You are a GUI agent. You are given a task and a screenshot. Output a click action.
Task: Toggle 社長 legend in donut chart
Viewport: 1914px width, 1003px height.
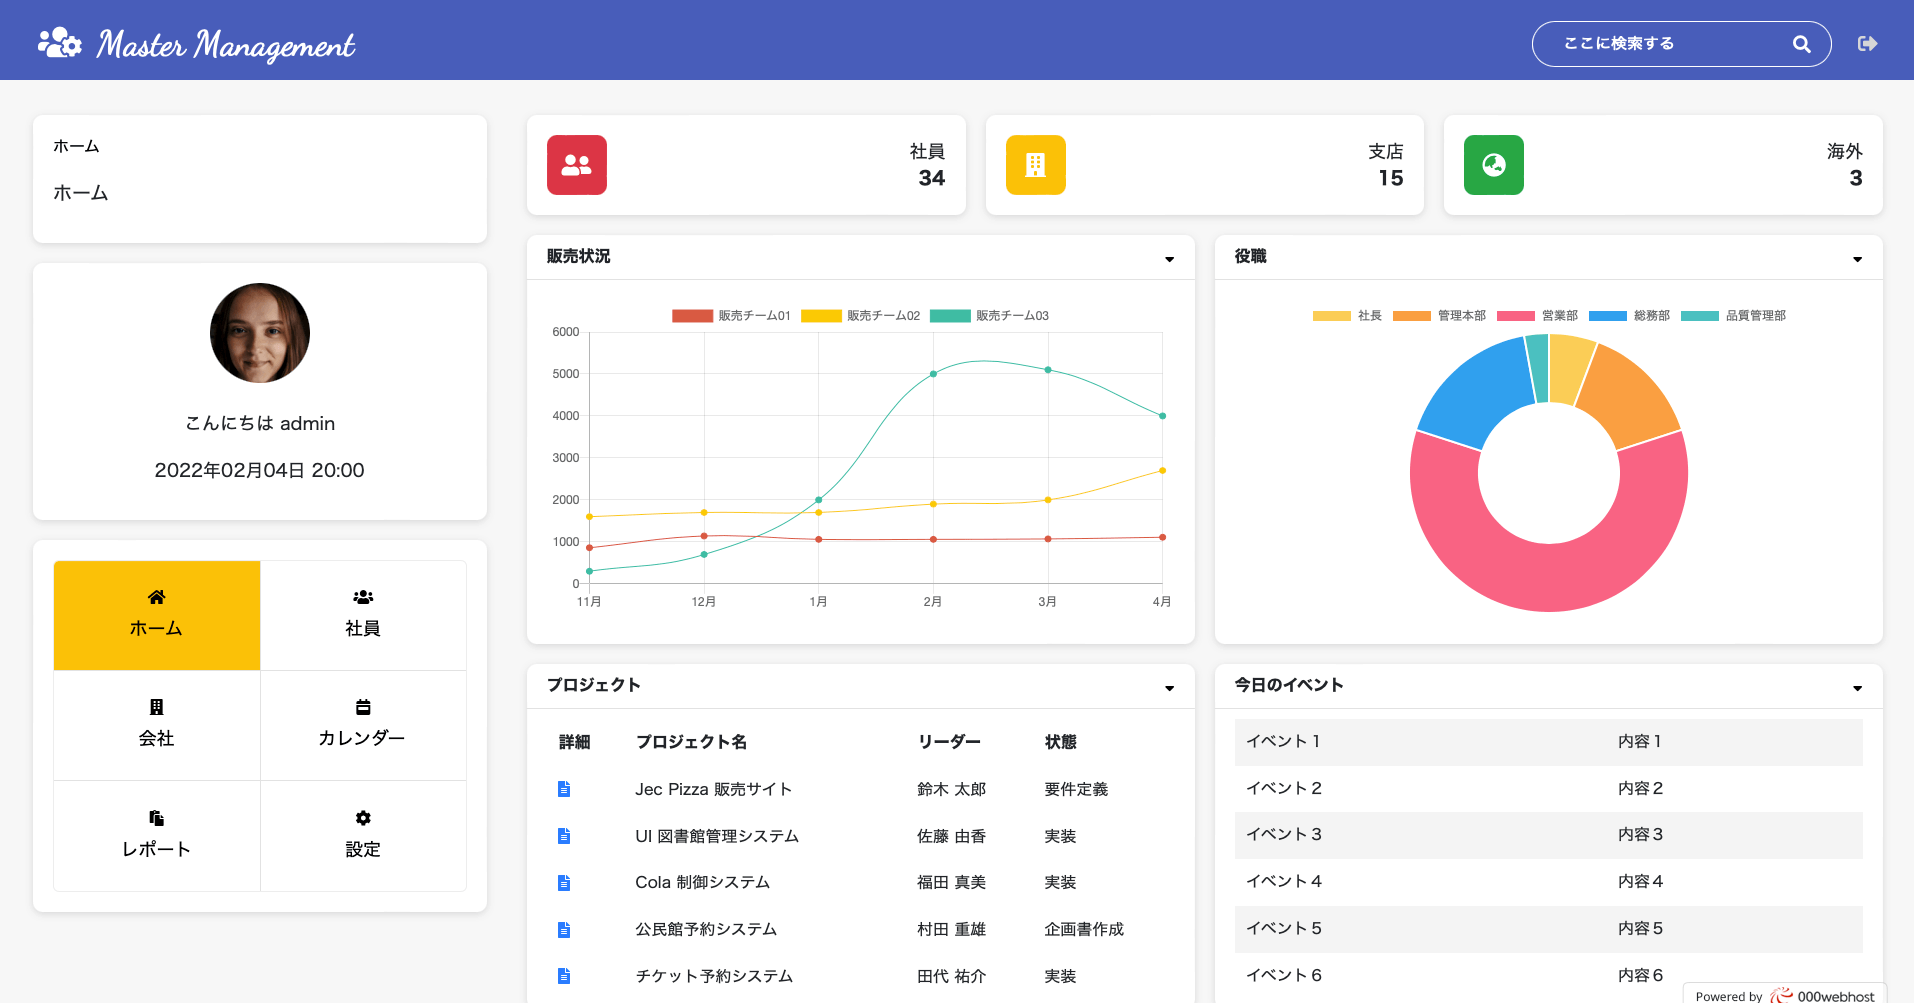pos(1347,316)
